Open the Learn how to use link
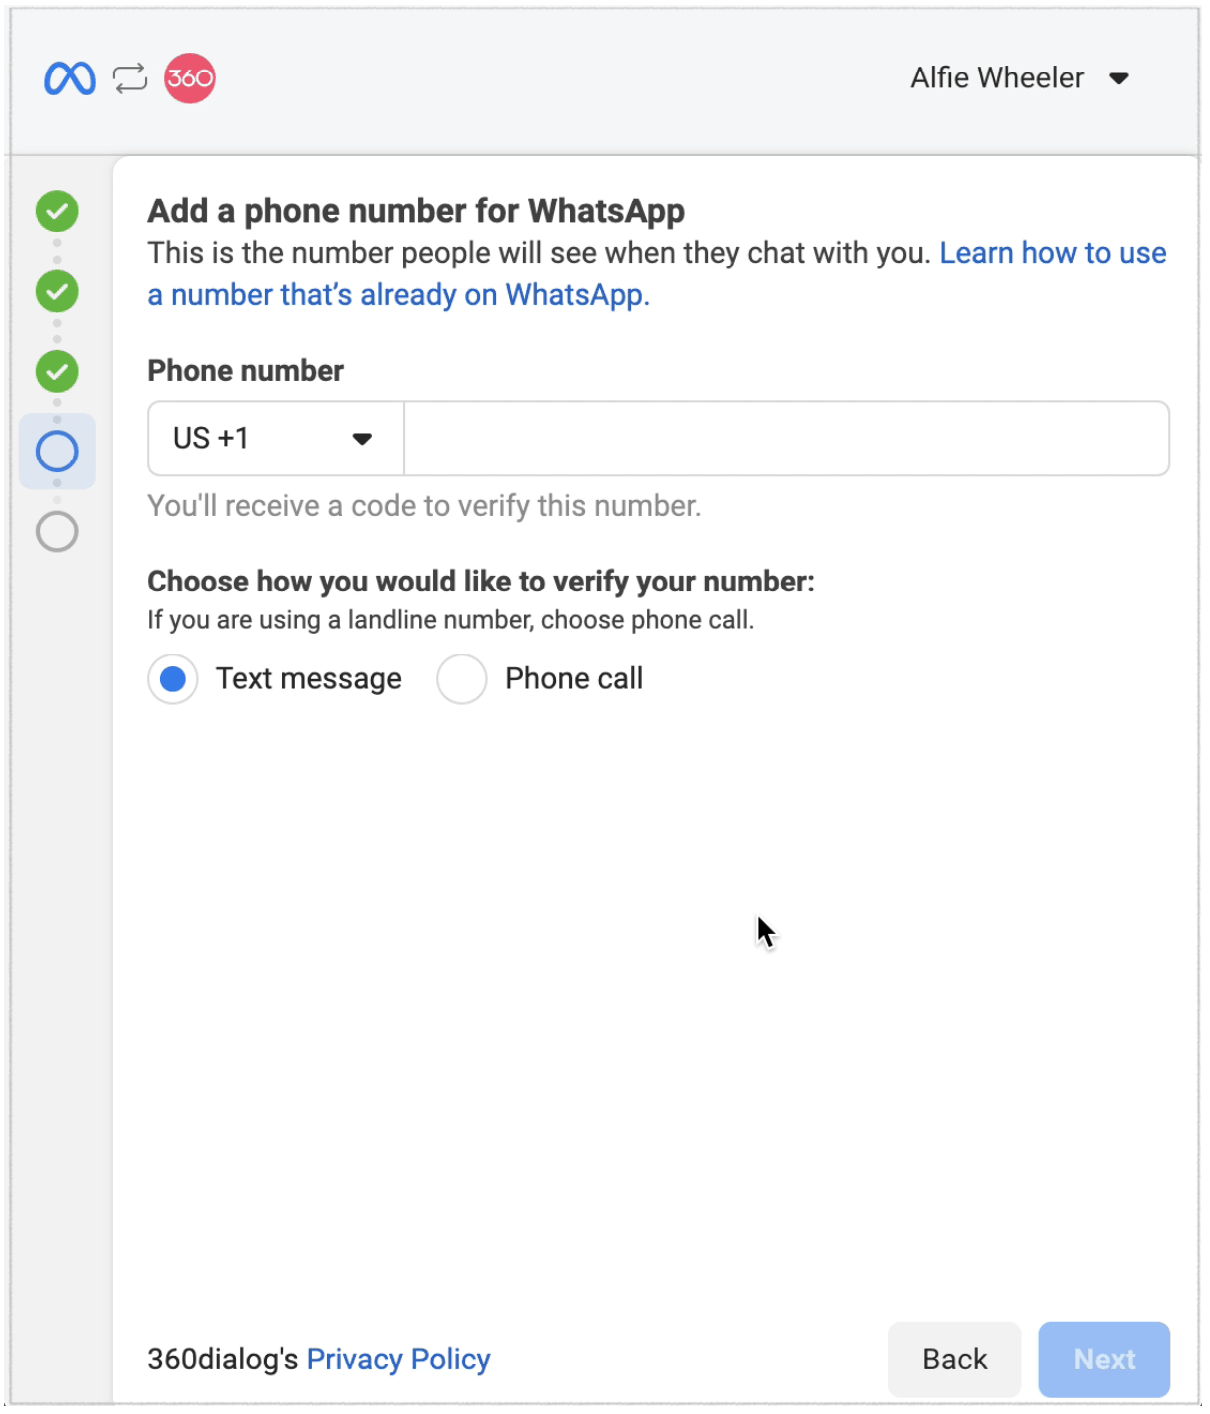 (x=1053, y=253)
